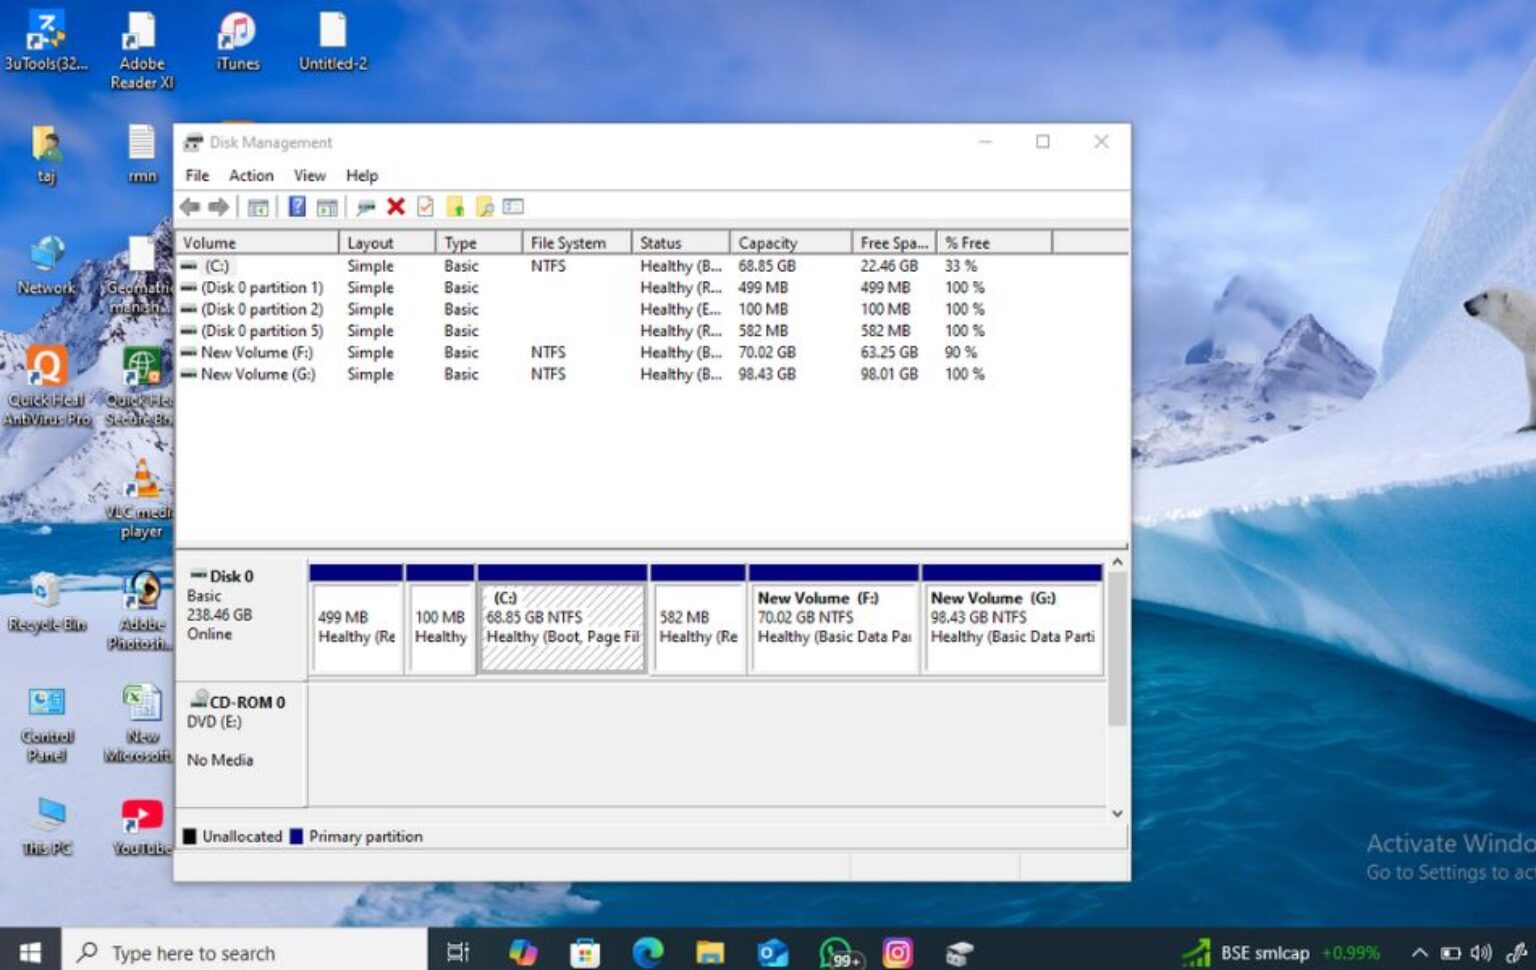
Task: Open Help using the blue question mark icon
Action: click(x=295, y=207)
